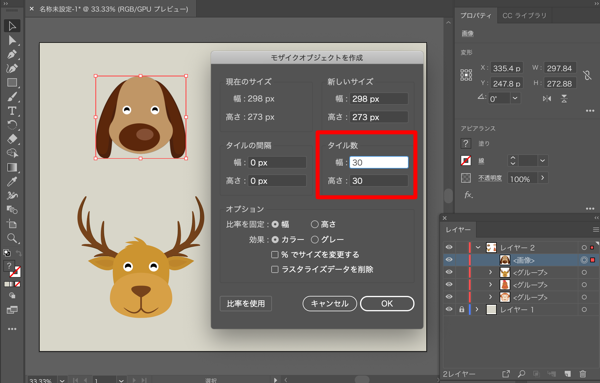Select the Direct Selection tool
This screenshot has width=600, height=383.
(12, 40)
